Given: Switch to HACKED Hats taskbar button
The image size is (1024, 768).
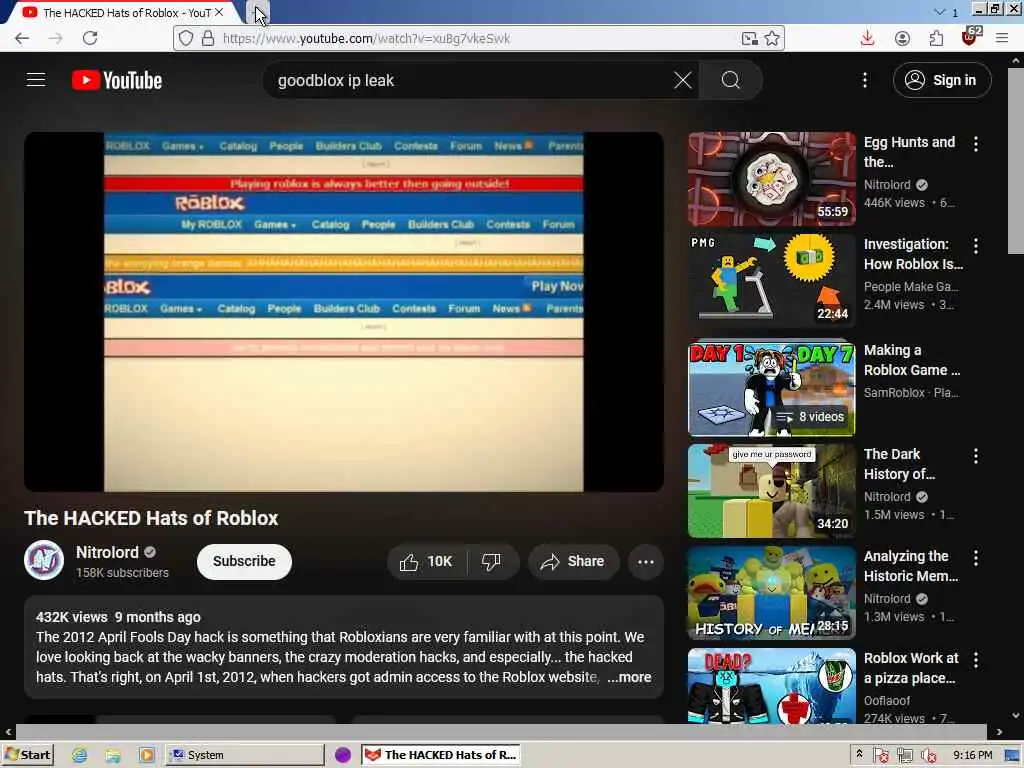Looking at the screenshot, I should pos(441,755).
